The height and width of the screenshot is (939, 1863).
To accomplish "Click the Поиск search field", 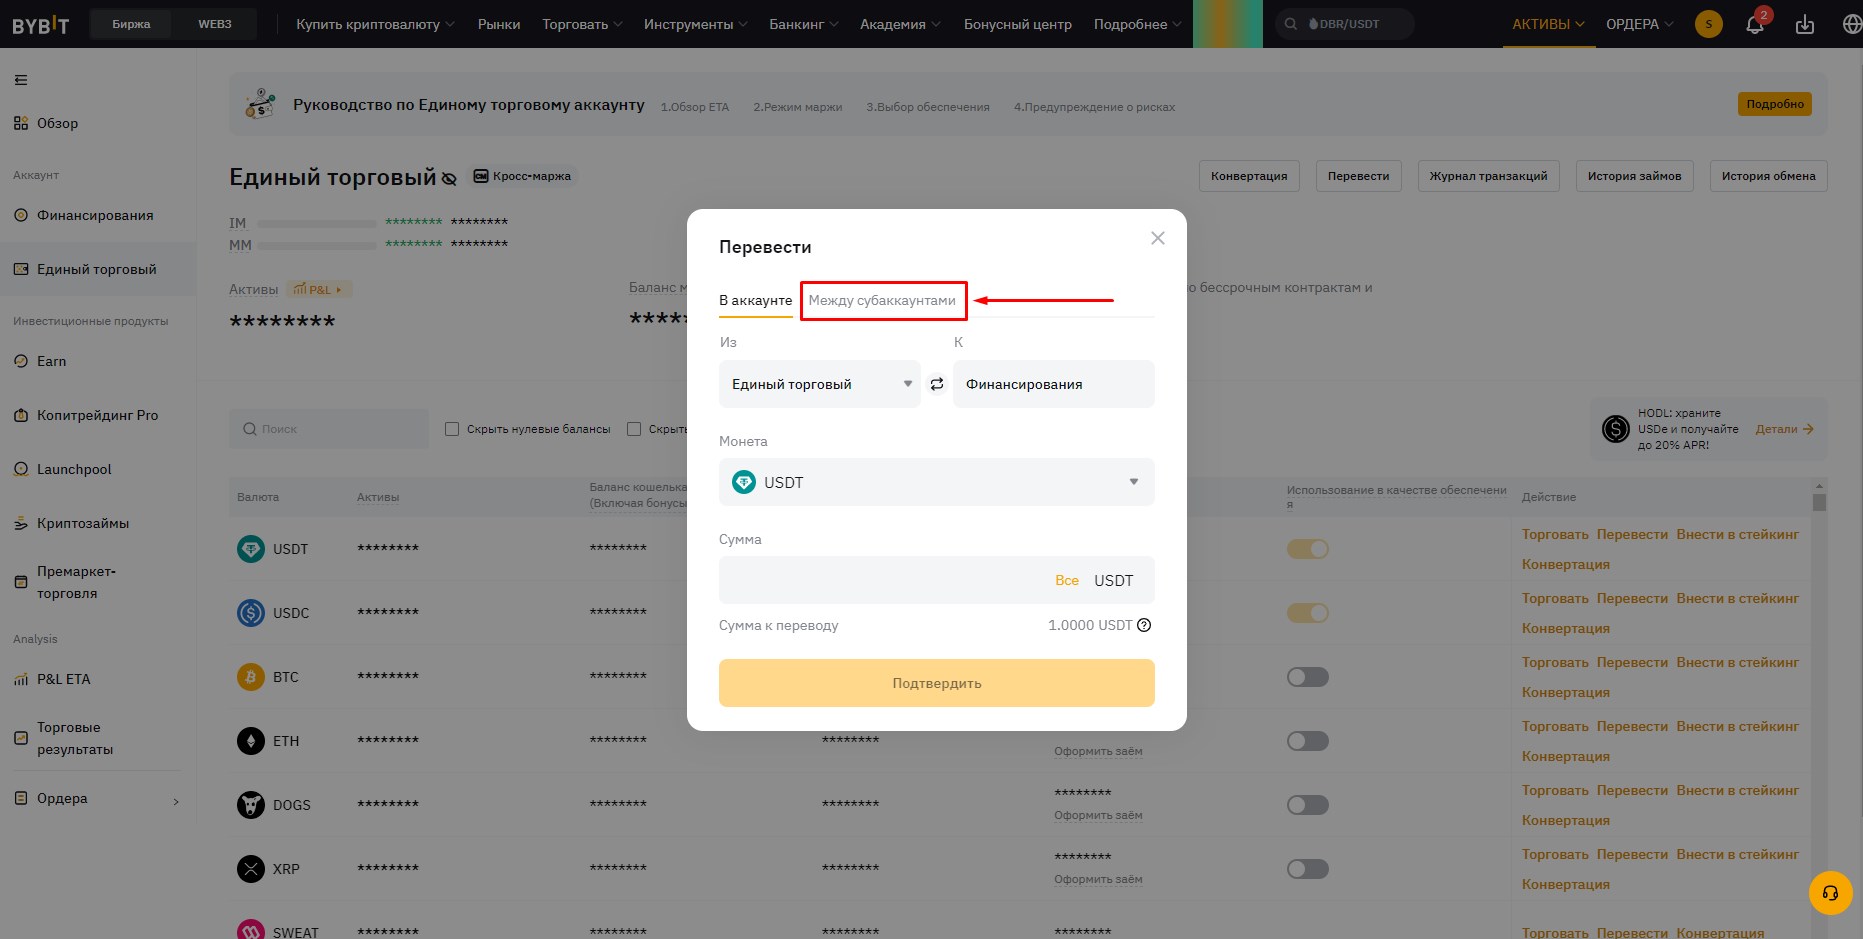I will tap(329, 429).
